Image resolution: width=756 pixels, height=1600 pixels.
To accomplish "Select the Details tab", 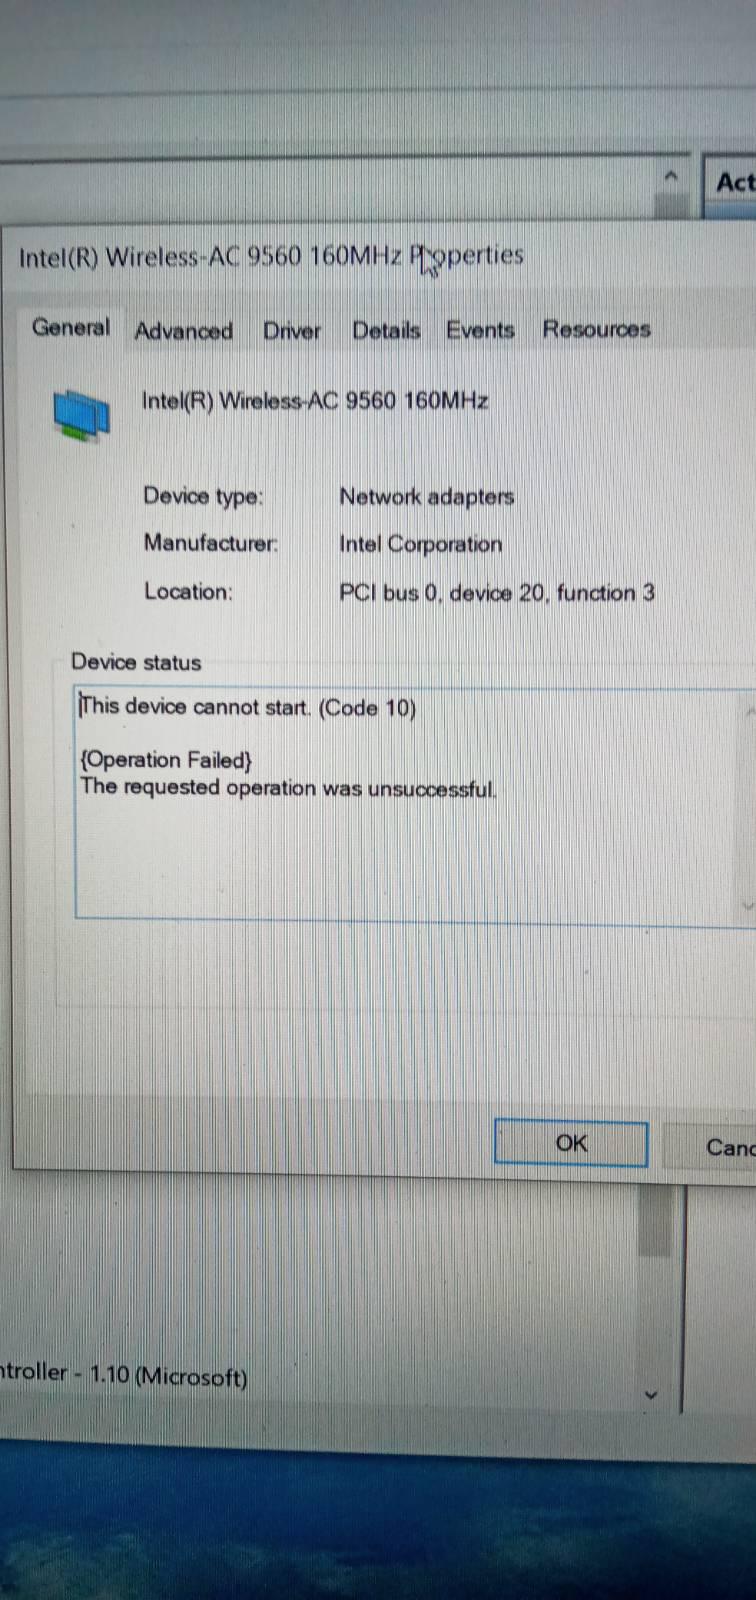I will pyautogui.click(x=386, y=330).
